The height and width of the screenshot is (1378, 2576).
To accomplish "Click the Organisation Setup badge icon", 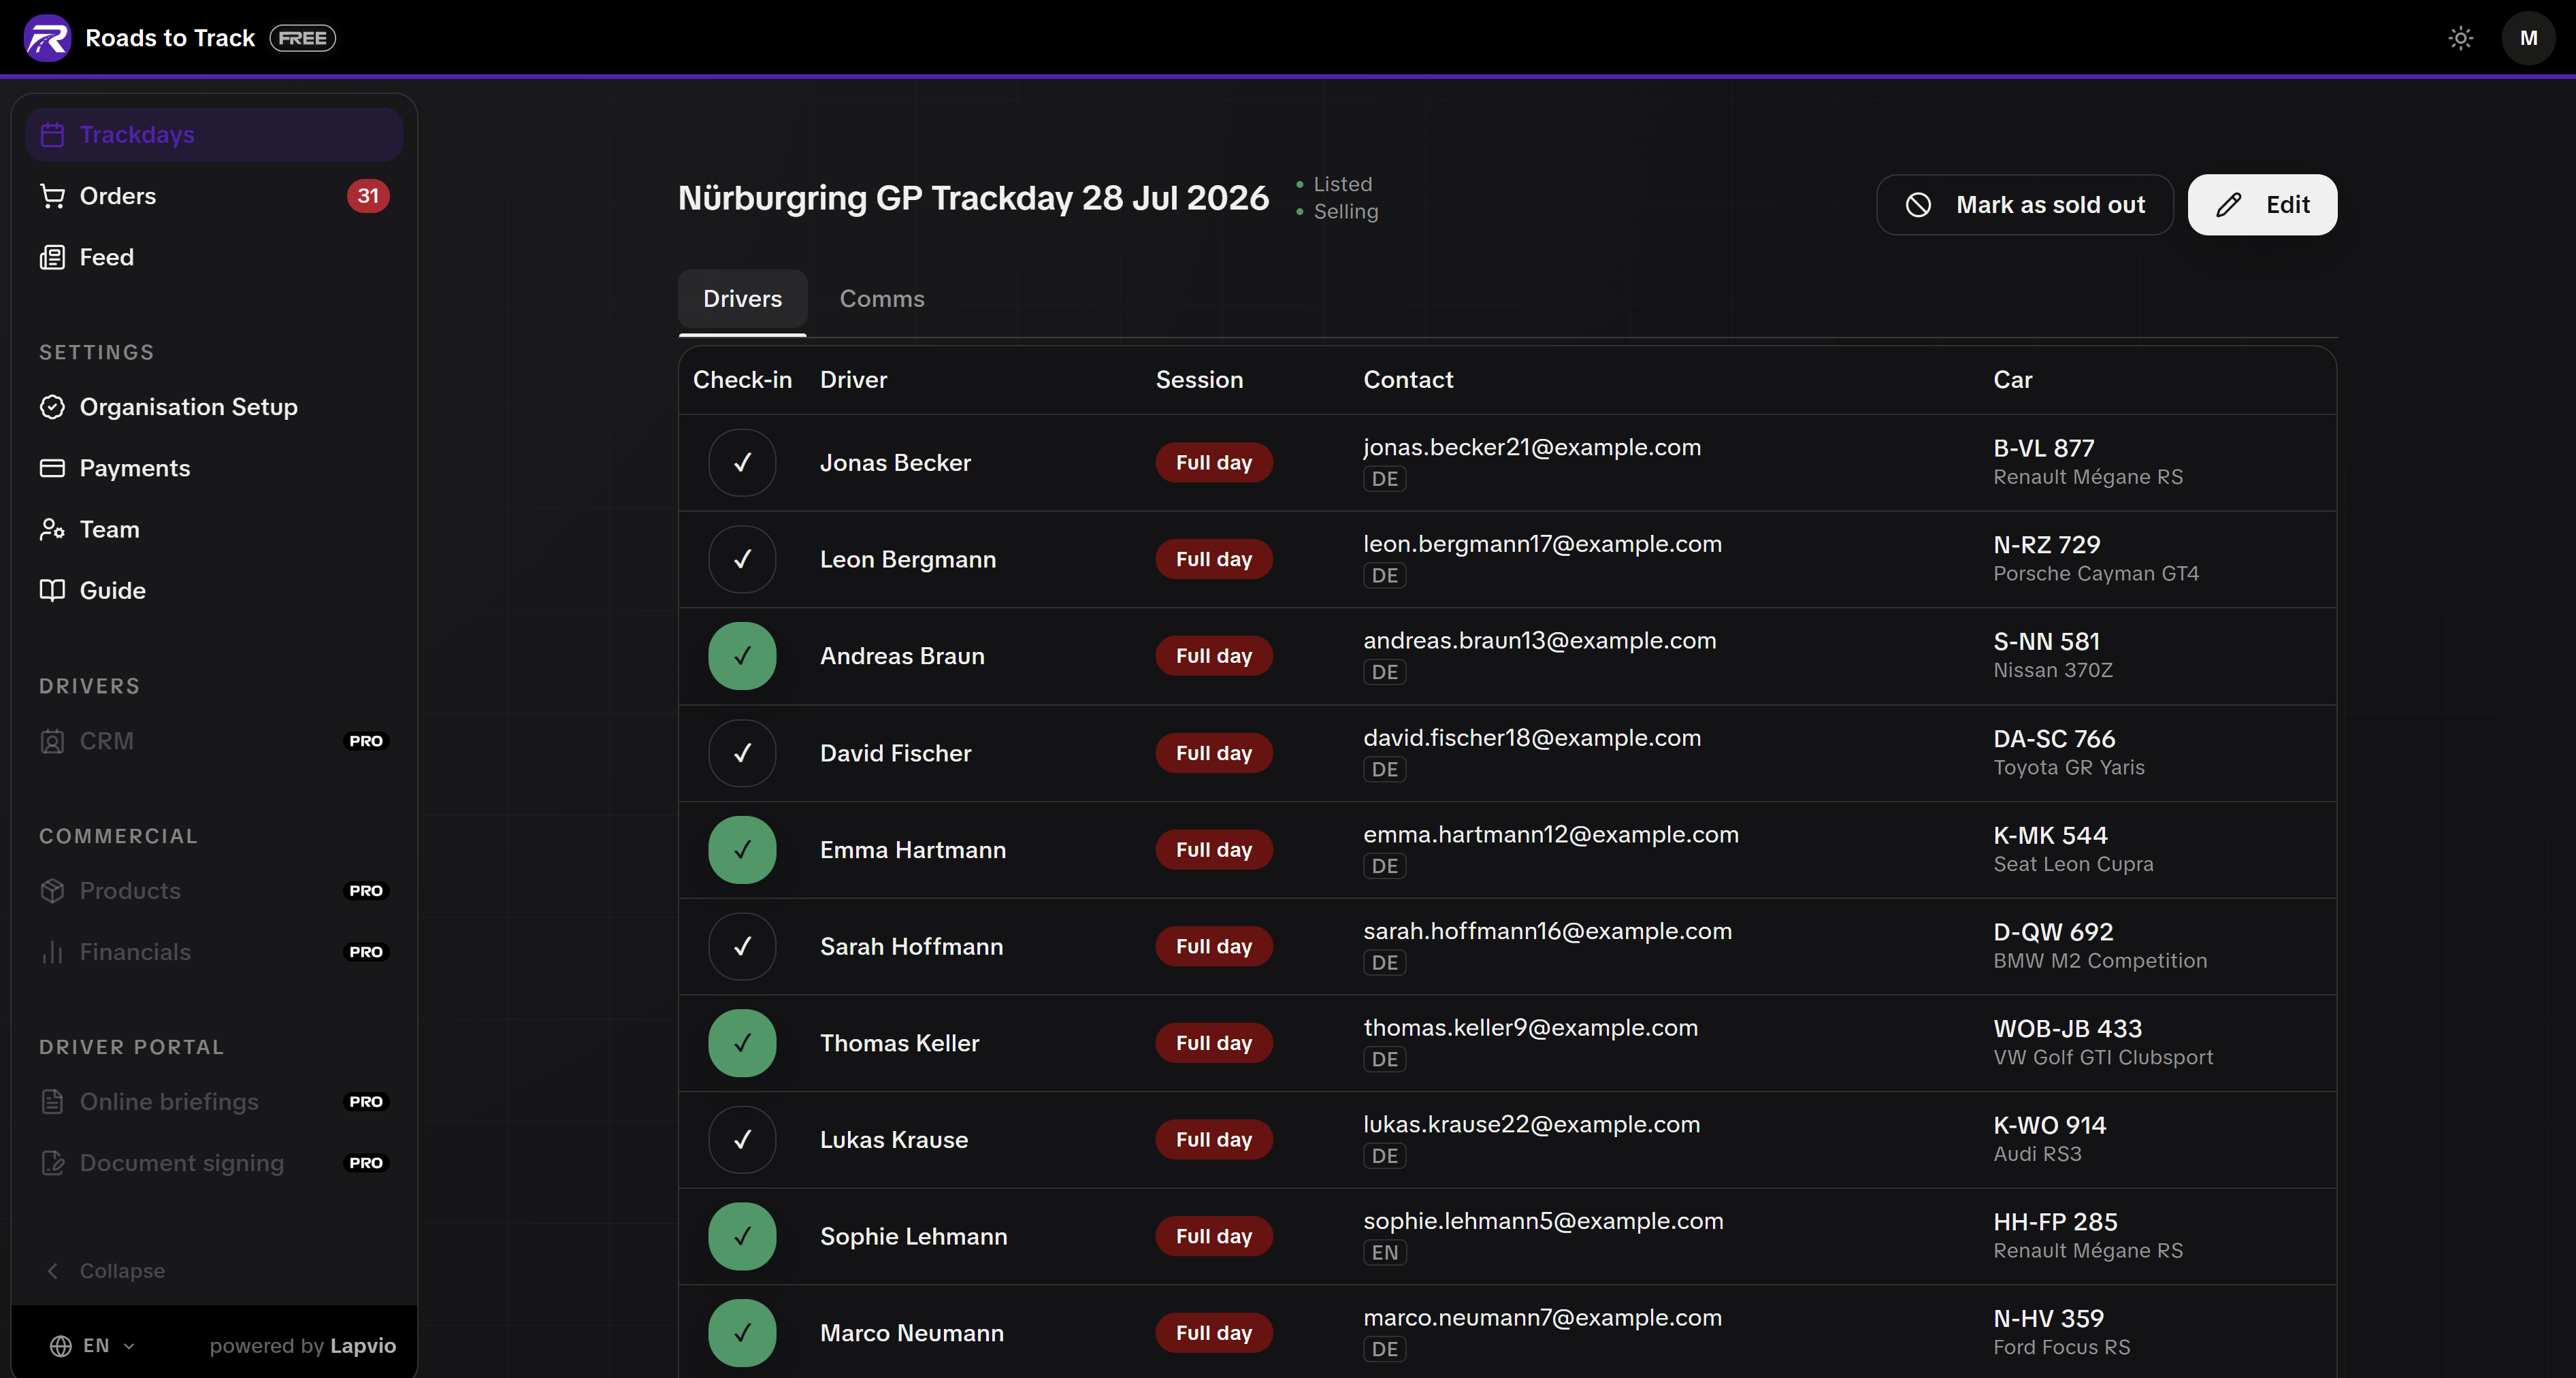I will pos(52,407).
